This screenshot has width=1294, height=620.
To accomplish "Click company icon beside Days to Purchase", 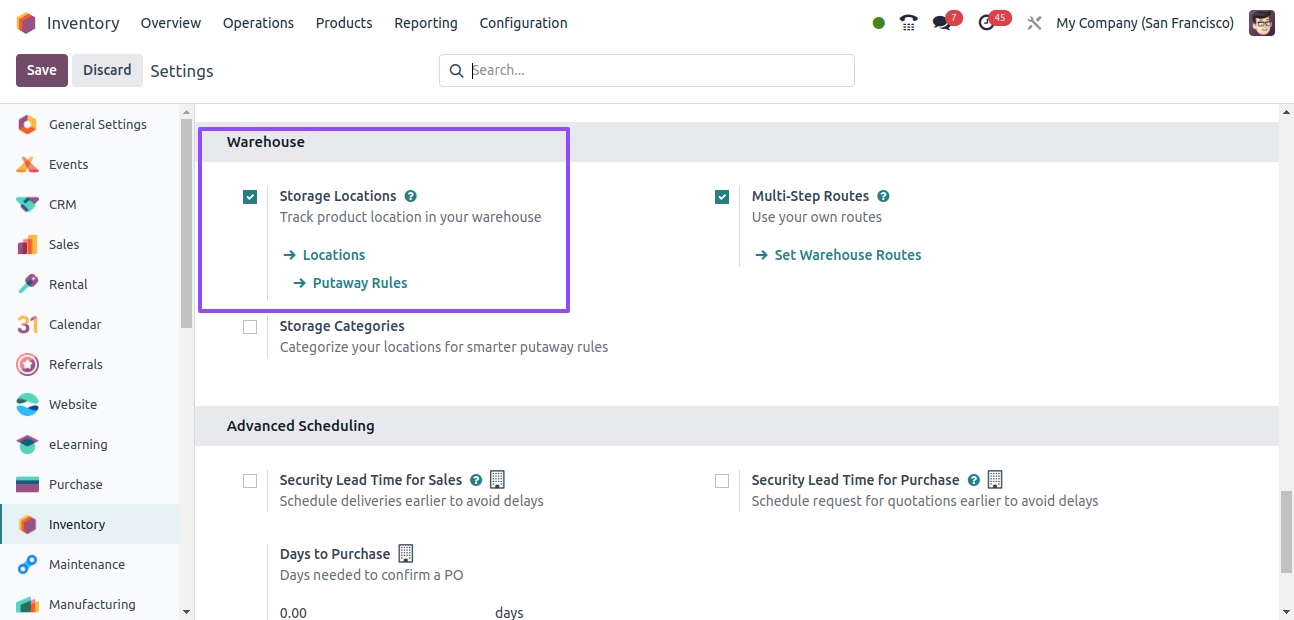I will coord(405,553).
